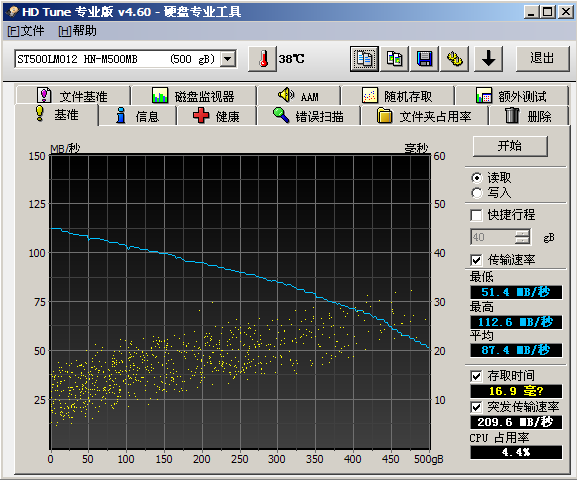
Task: Toggle the 传输速率 checkbox
Action: (x=476, y=260)
